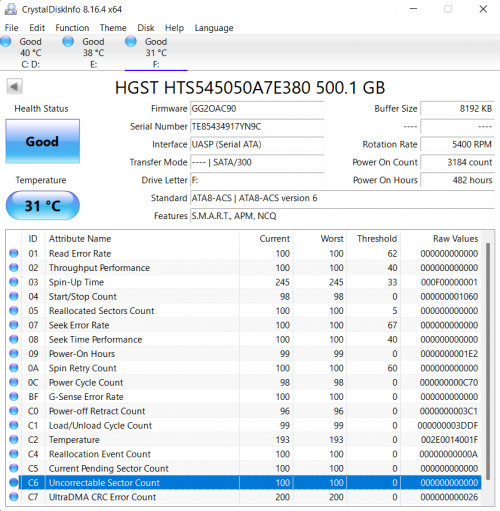This screenshot has width=500, height=511.
Task: Click the CrystalDiskInfo app icon in title bar
Action: (x=11, y=9)
